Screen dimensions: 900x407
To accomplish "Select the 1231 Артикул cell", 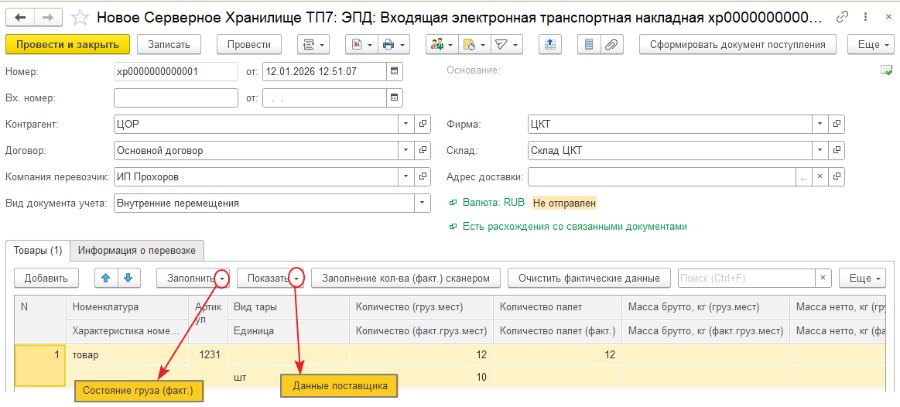I will click(x=208, y=355).
